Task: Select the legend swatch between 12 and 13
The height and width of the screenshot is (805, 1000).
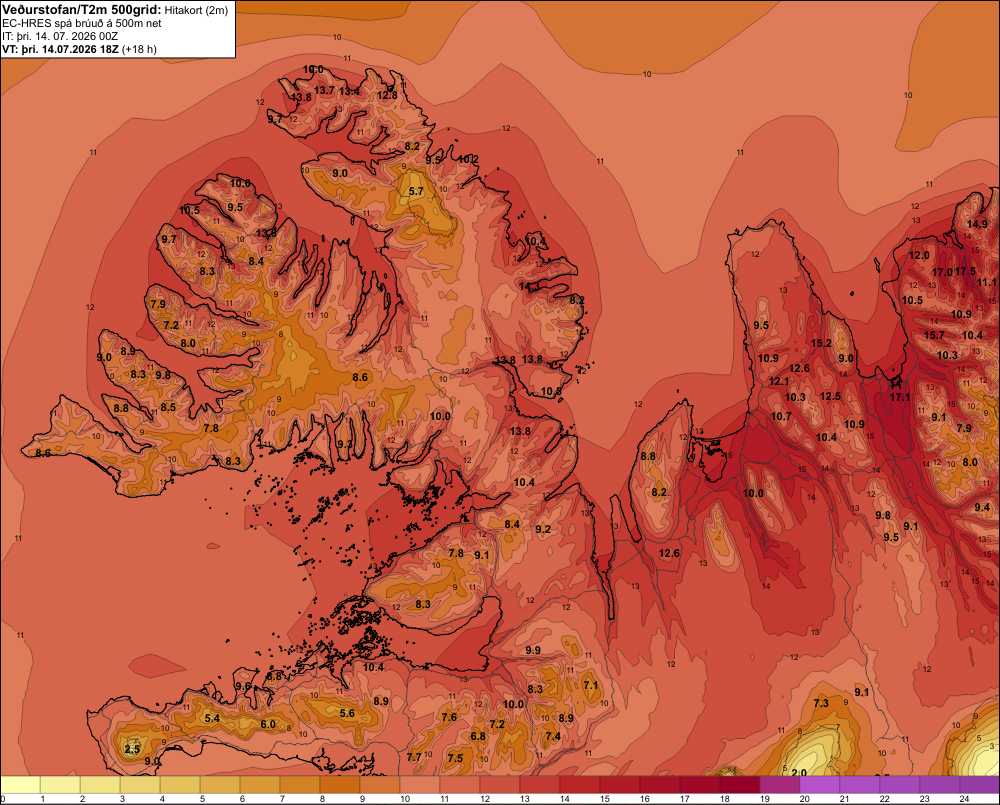Action: coord(500,785)
